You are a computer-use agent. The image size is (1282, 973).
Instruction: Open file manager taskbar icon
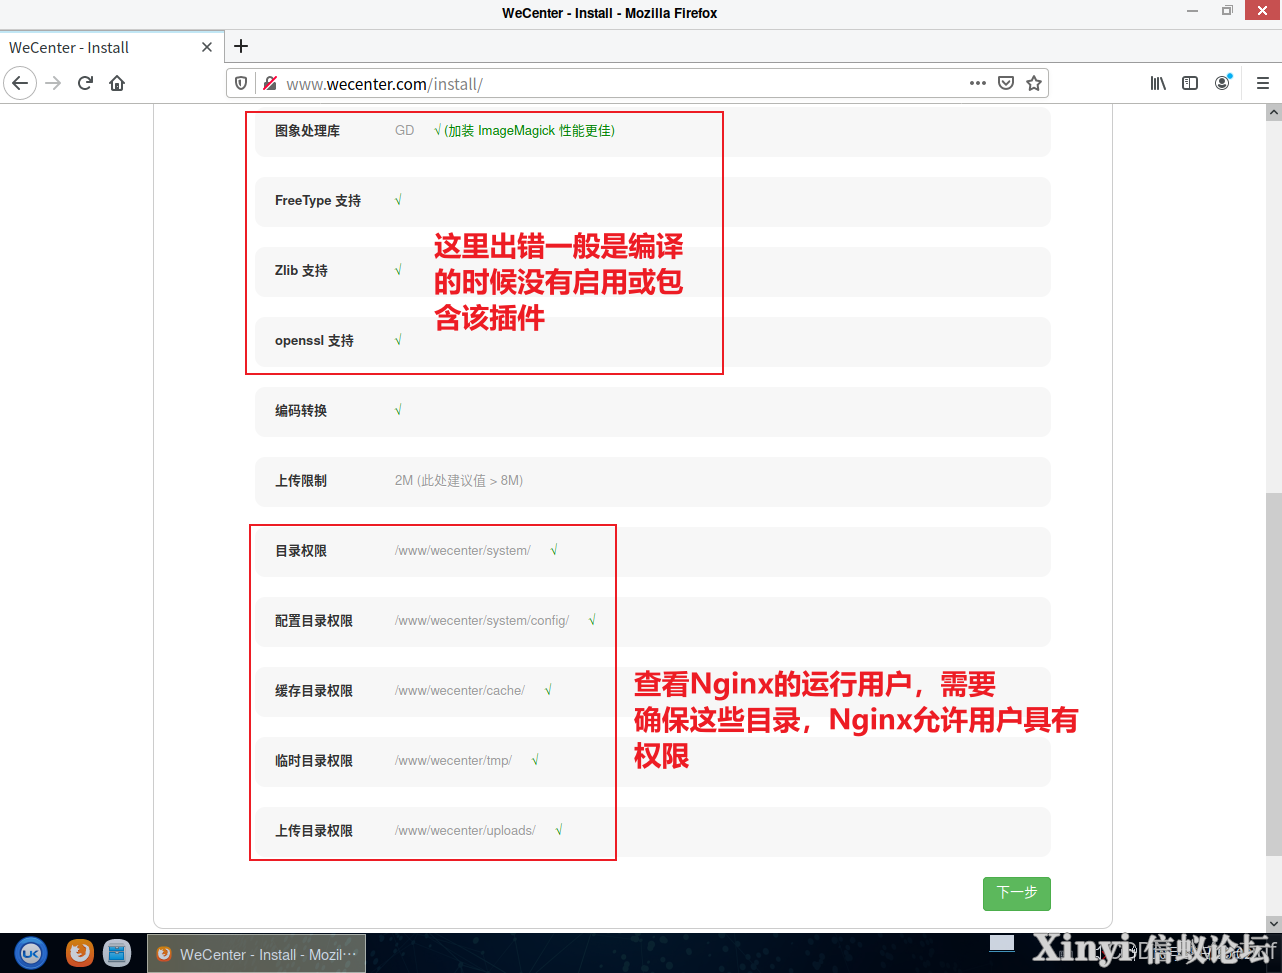click(116, 953)
